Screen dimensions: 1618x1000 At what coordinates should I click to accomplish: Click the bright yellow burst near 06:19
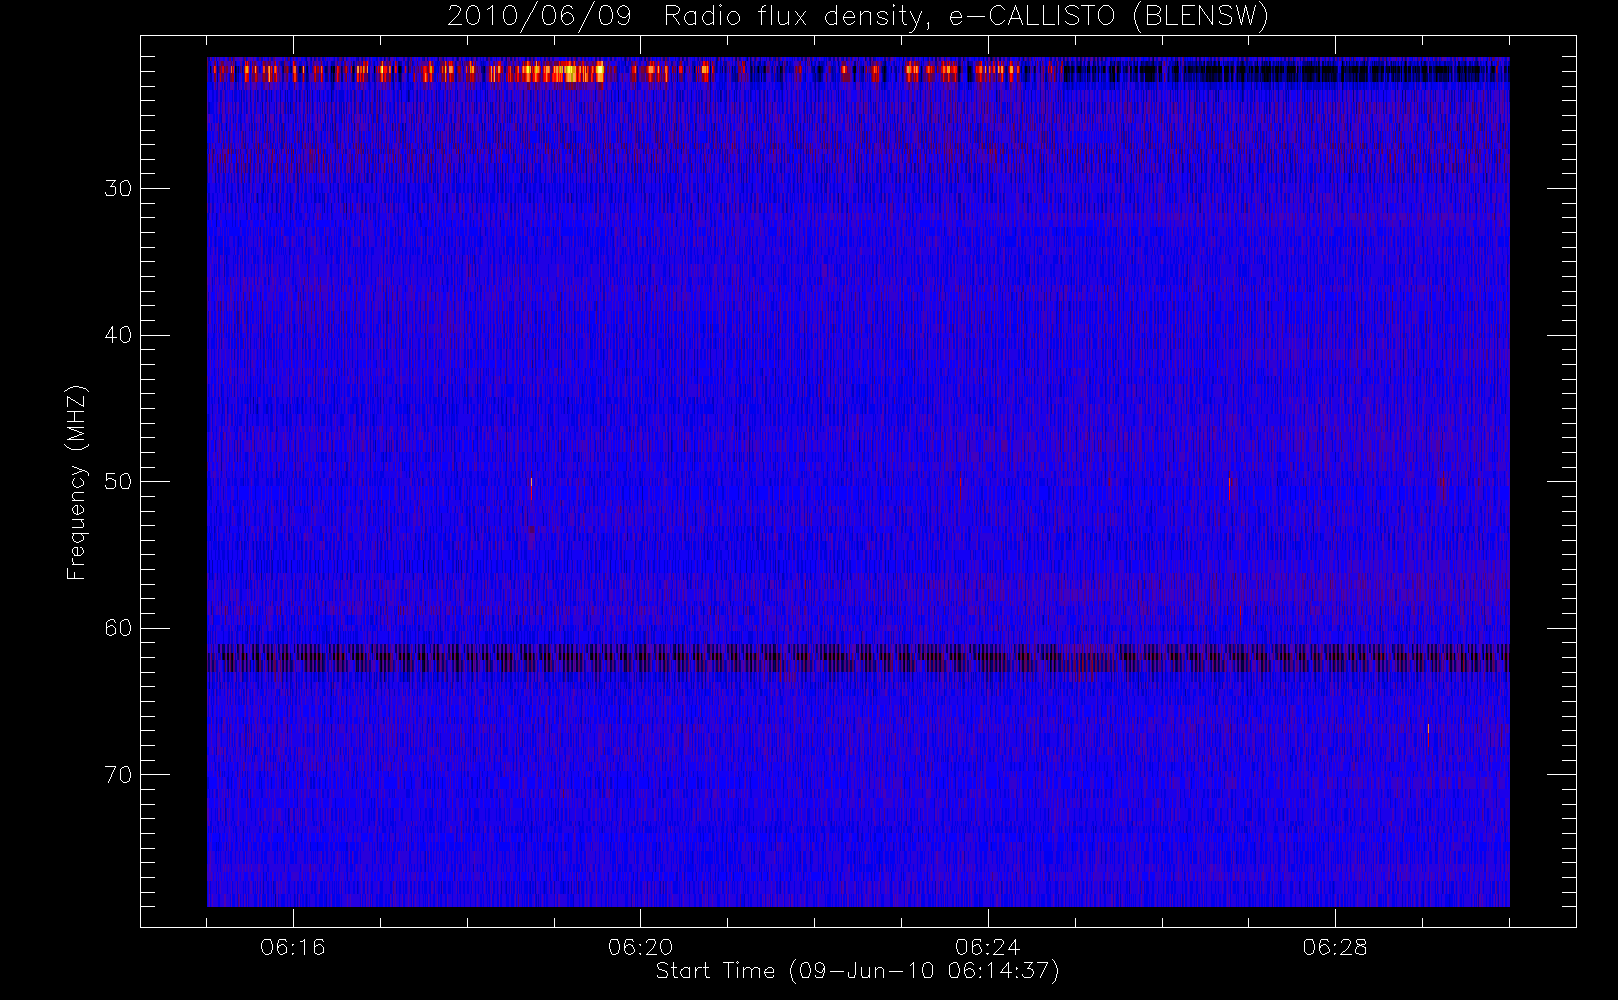562,72
